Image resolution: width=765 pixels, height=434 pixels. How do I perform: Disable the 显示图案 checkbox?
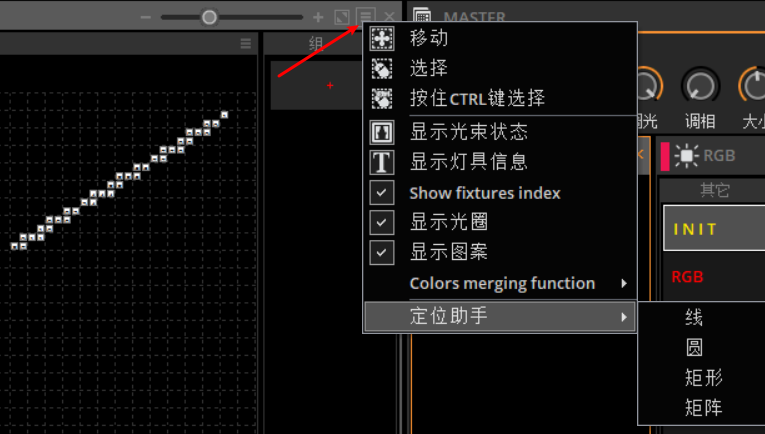click(x=382, y=252)
